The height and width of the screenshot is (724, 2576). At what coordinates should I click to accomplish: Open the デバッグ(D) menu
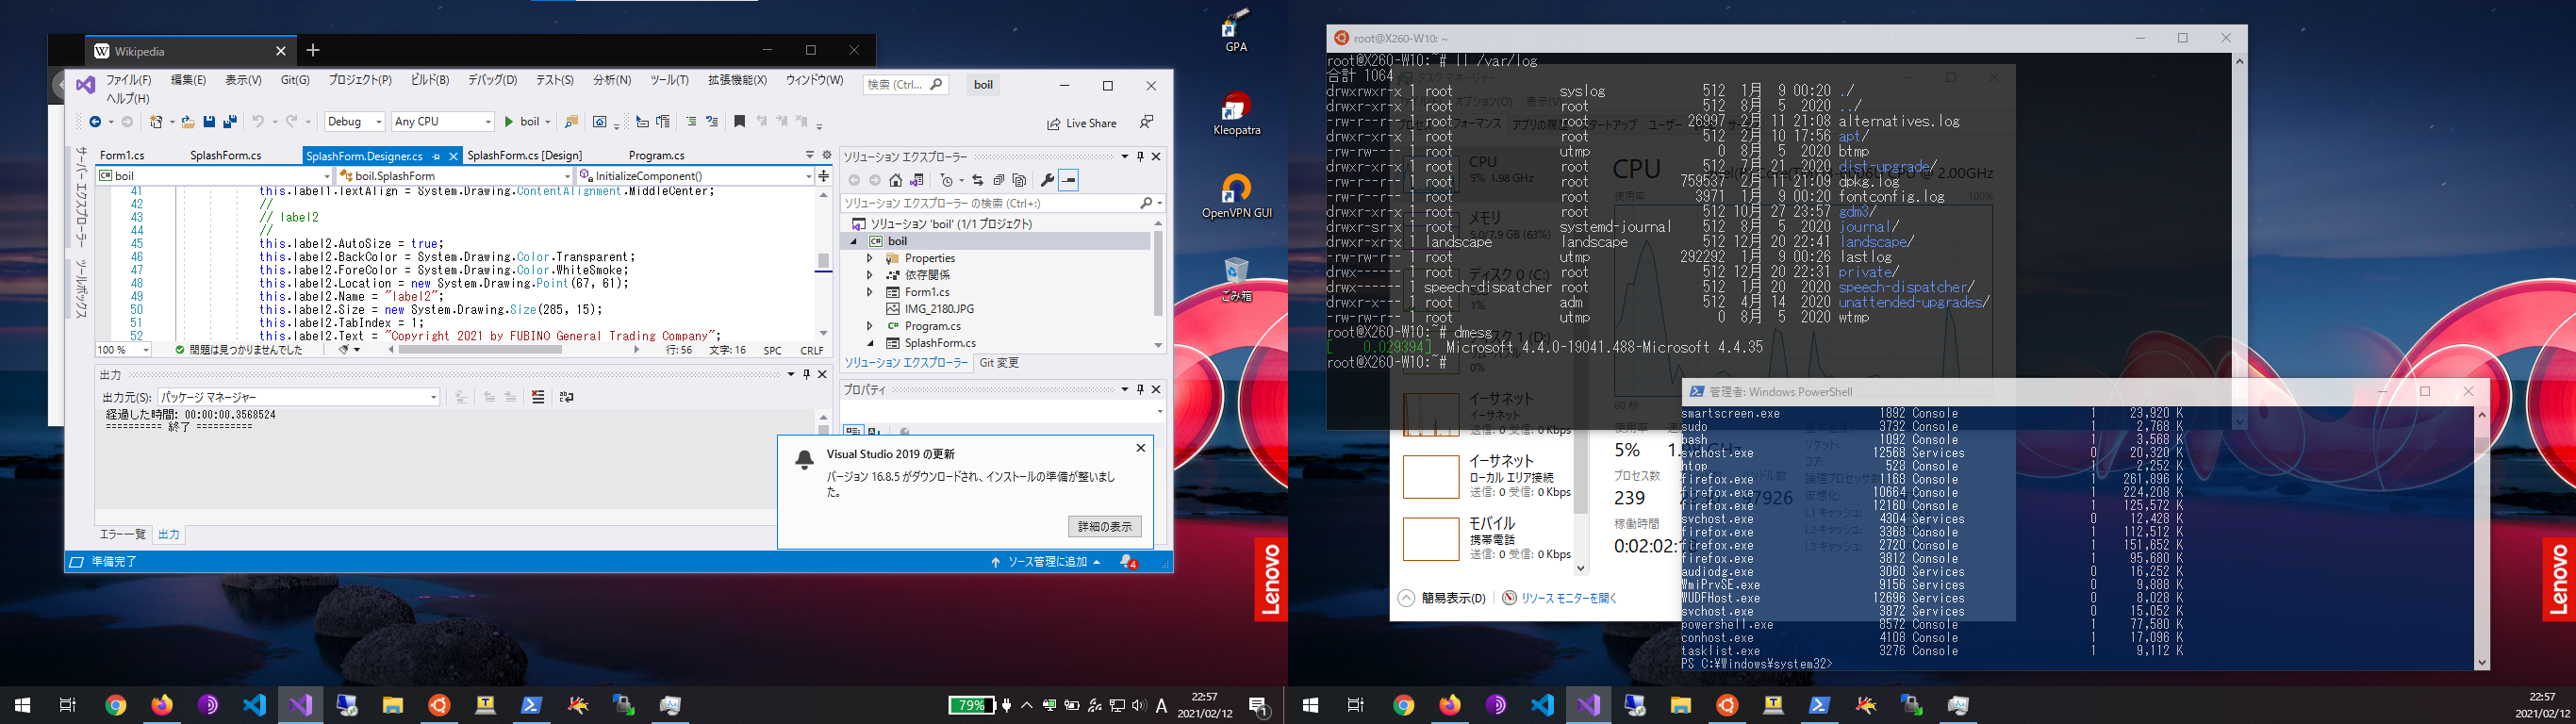pyautogui.click(x=492, y=80)
